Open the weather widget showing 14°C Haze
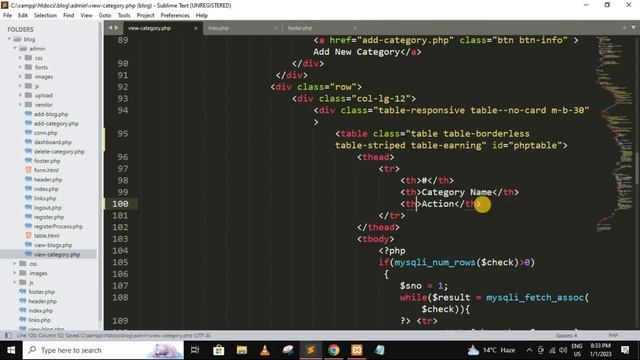Viewport: 640px width, 360px height. (x=492, y=350)
